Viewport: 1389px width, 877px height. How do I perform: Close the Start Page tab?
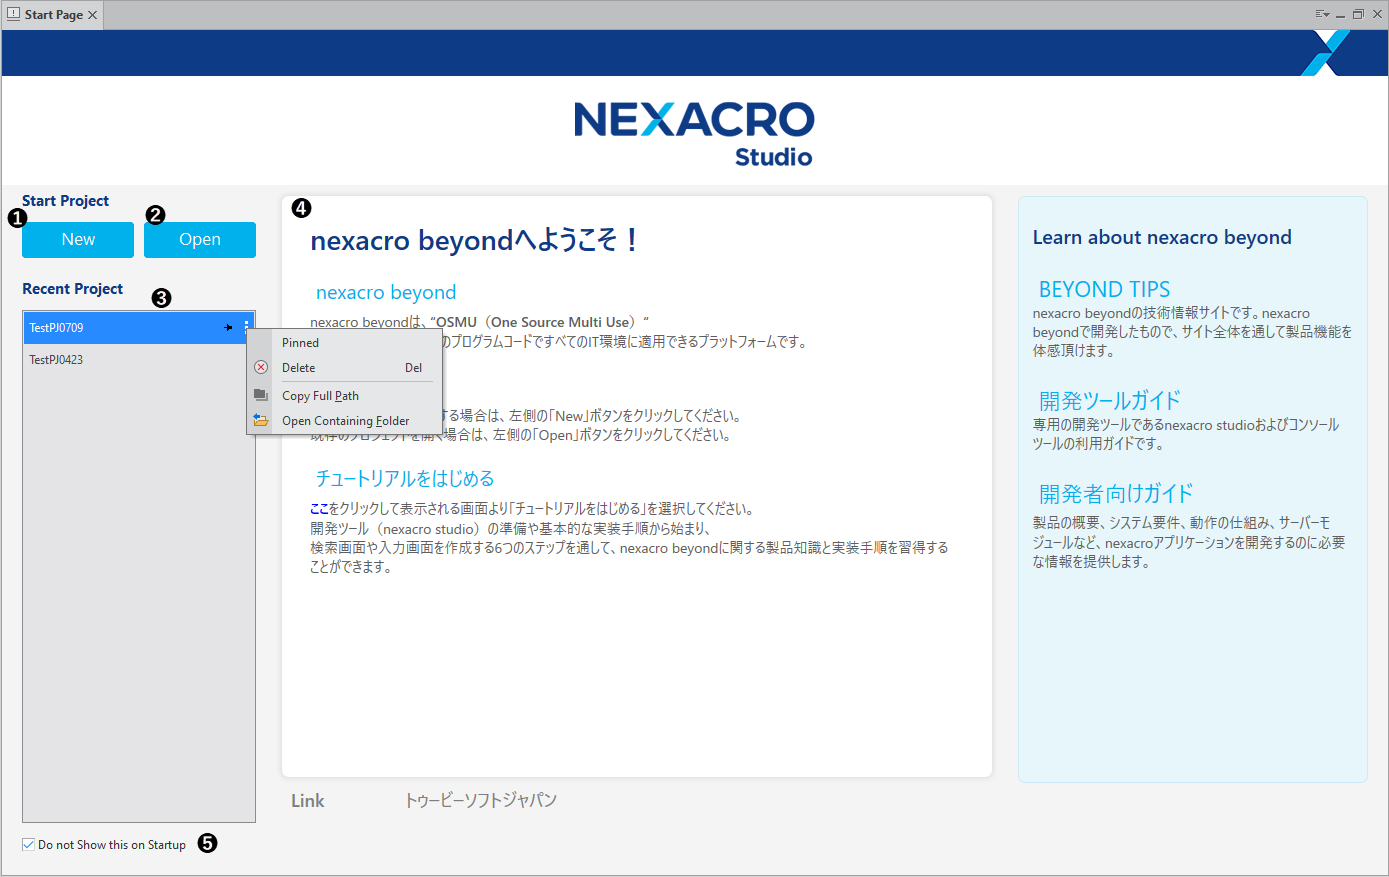93,15
